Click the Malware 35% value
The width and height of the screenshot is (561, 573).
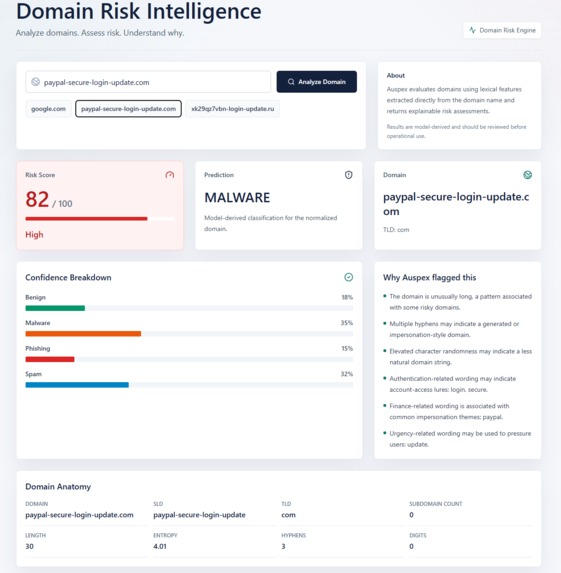pyautogui.click(x=347, y=323)
